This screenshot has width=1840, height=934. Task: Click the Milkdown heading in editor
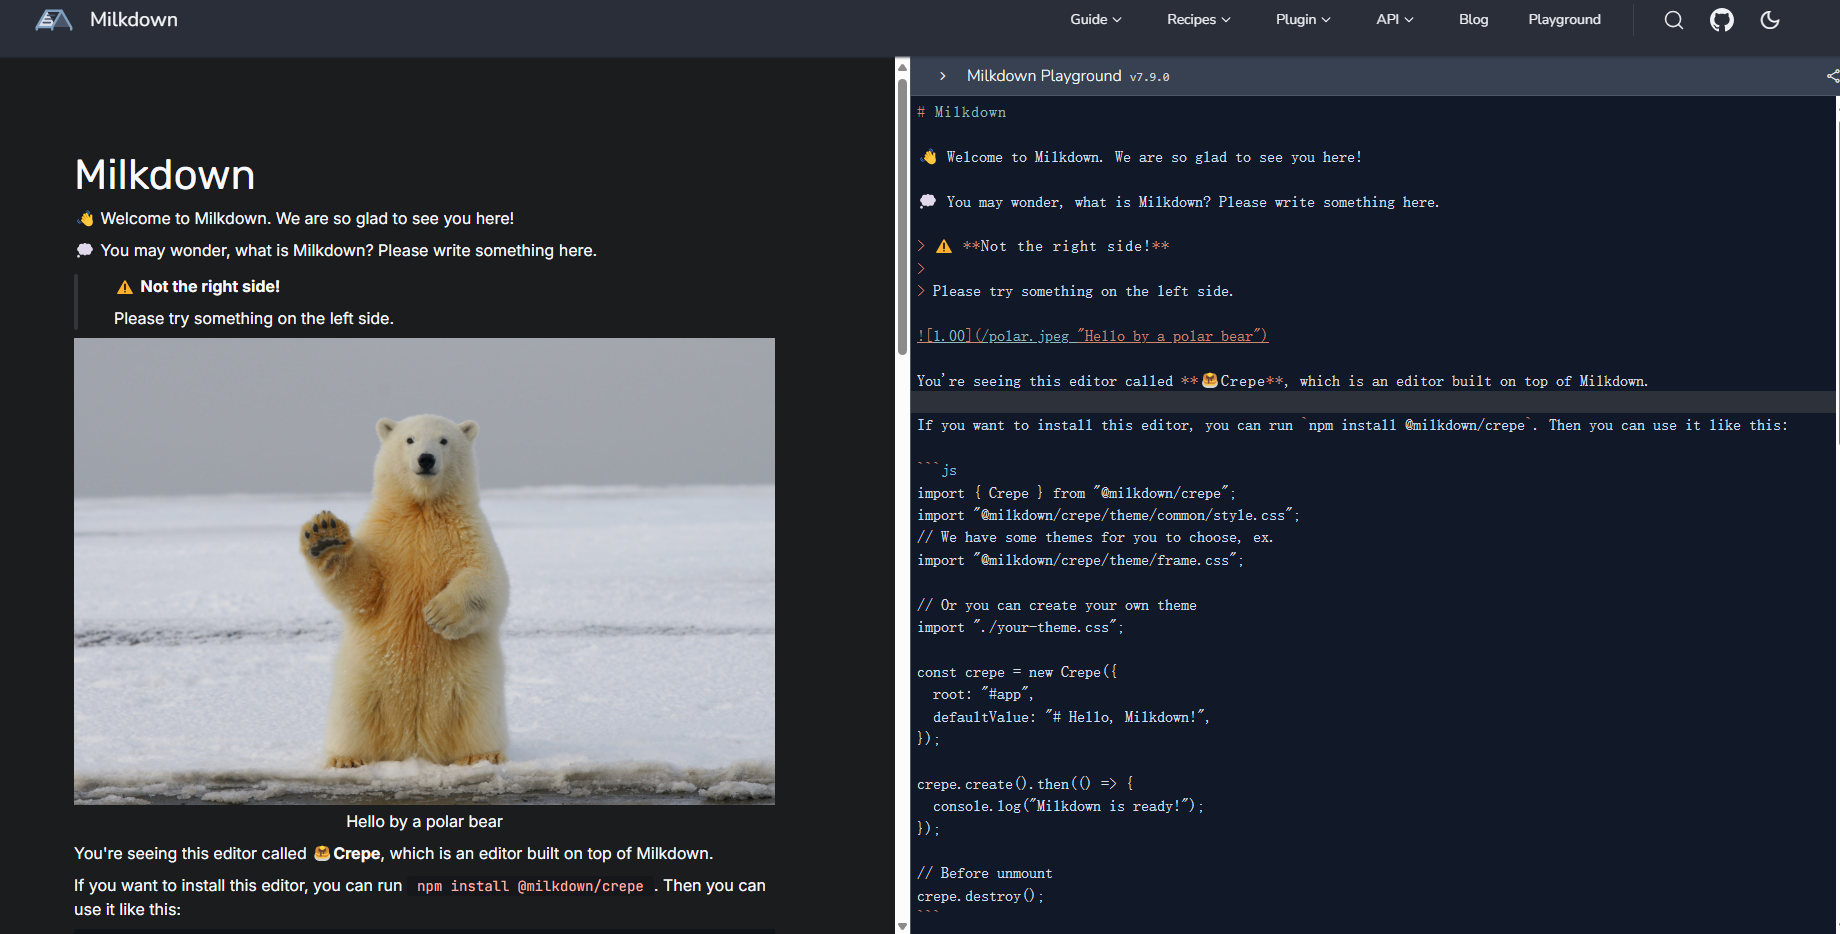tap(165, 175)
